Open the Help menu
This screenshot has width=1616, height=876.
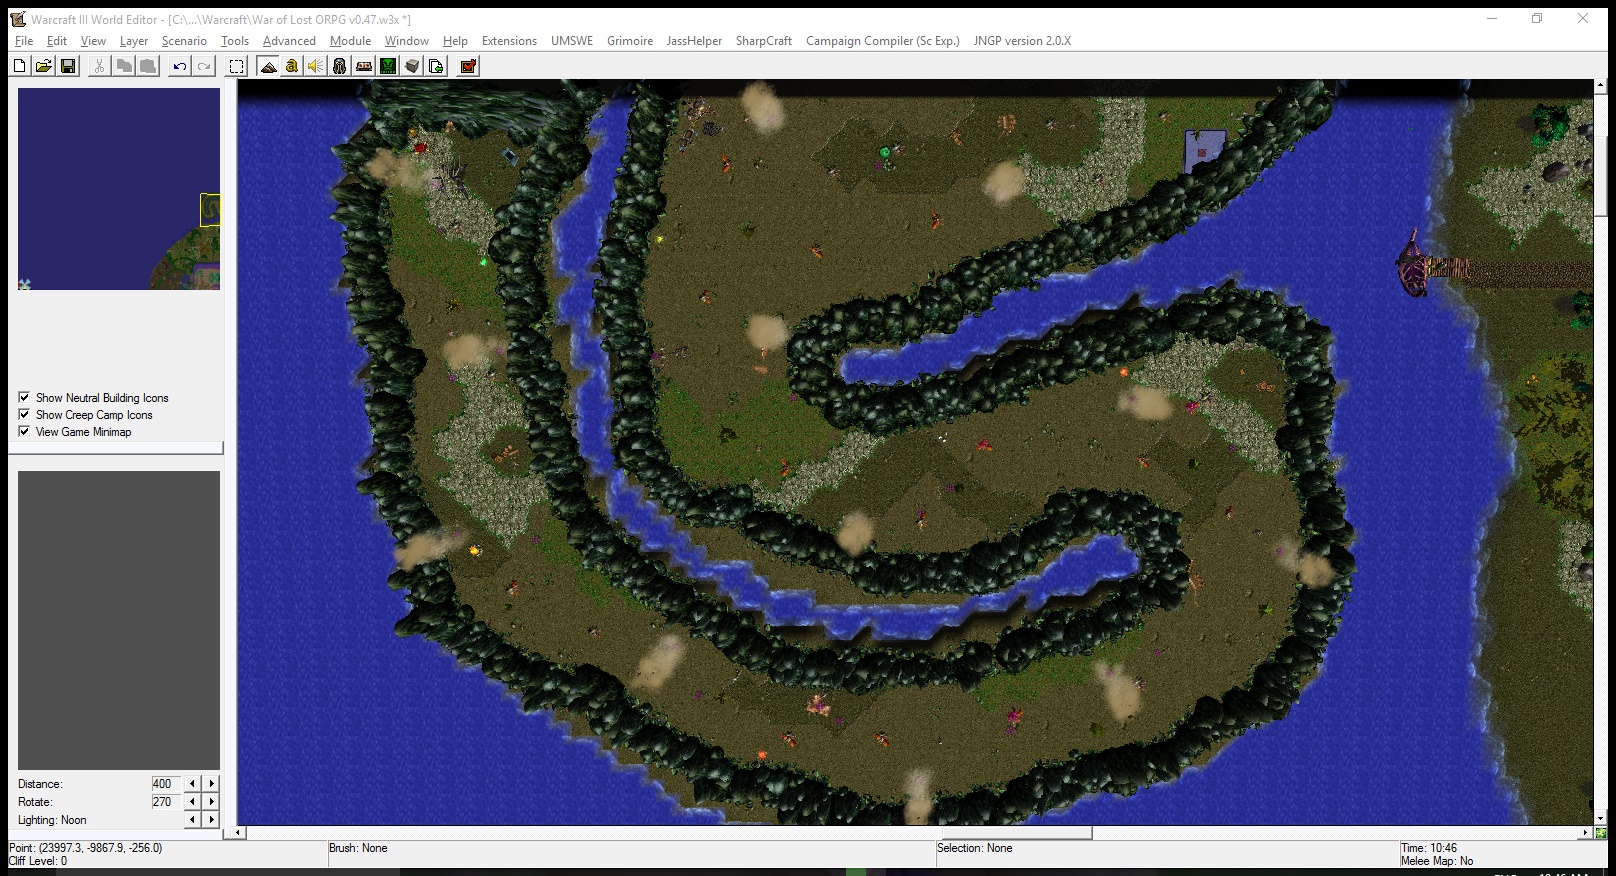pos(455,41)
